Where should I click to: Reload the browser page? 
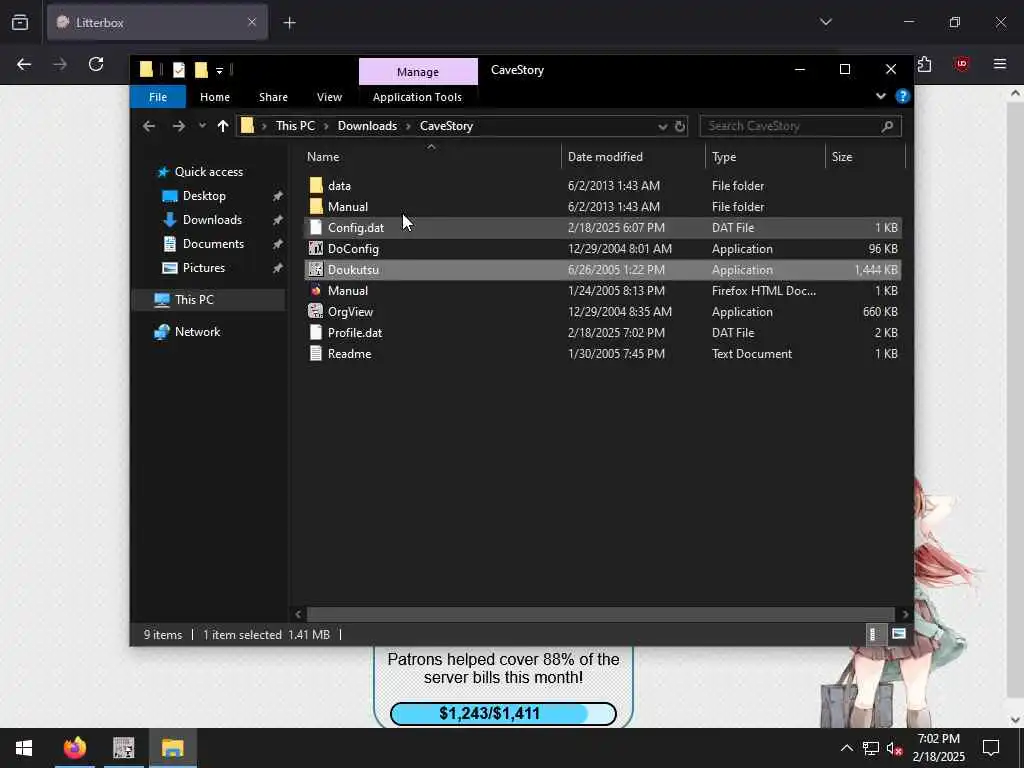pos(96,64)
